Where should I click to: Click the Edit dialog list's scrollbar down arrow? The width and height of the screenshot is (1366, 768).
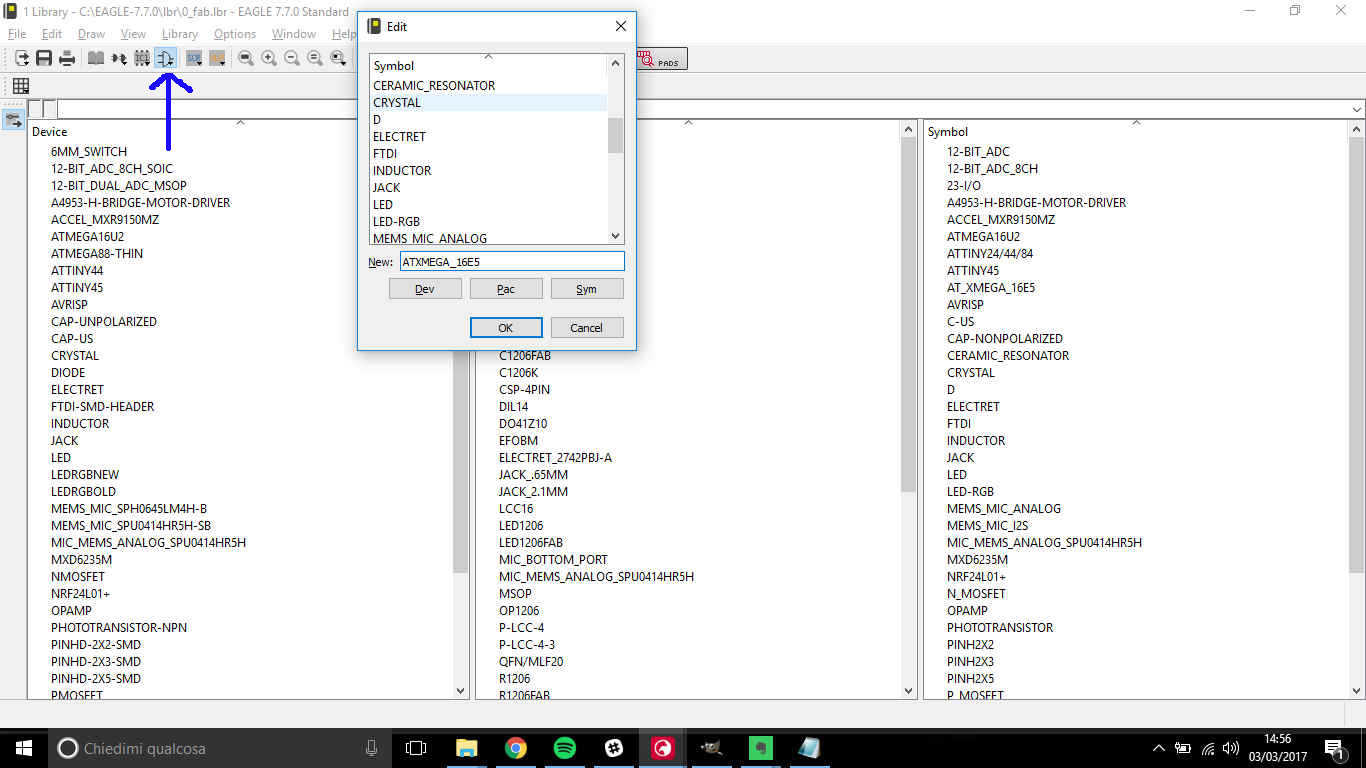[x=616, y=236]
